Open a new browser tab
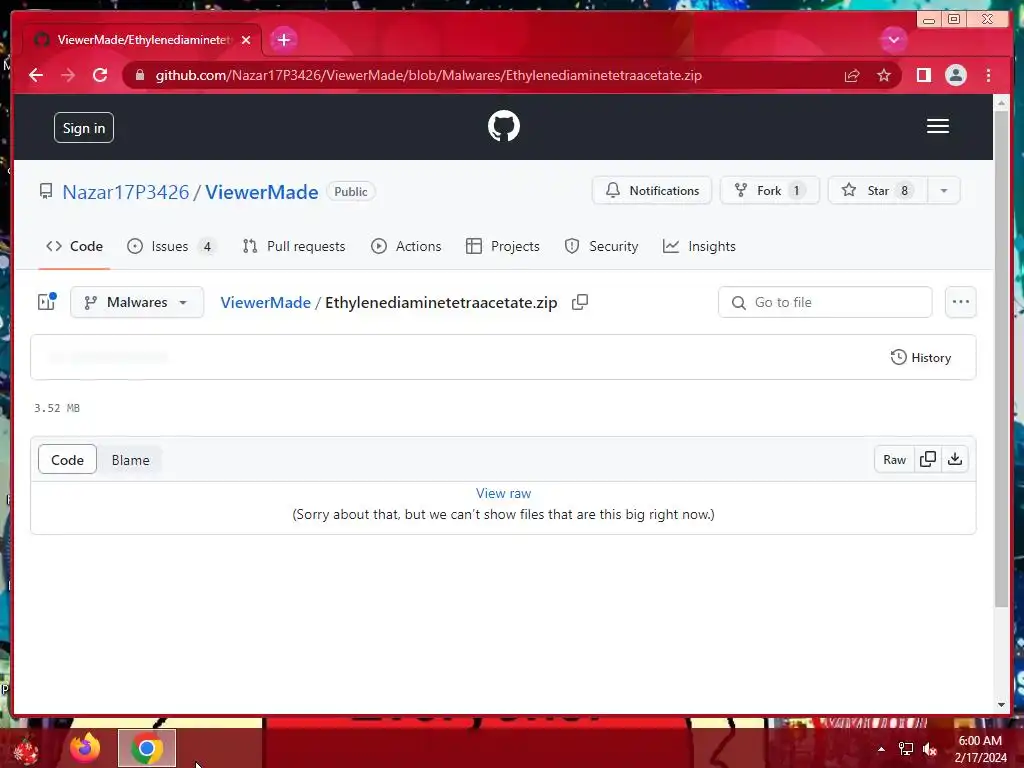Screen dimensions: 1024x768 (283, 40)
